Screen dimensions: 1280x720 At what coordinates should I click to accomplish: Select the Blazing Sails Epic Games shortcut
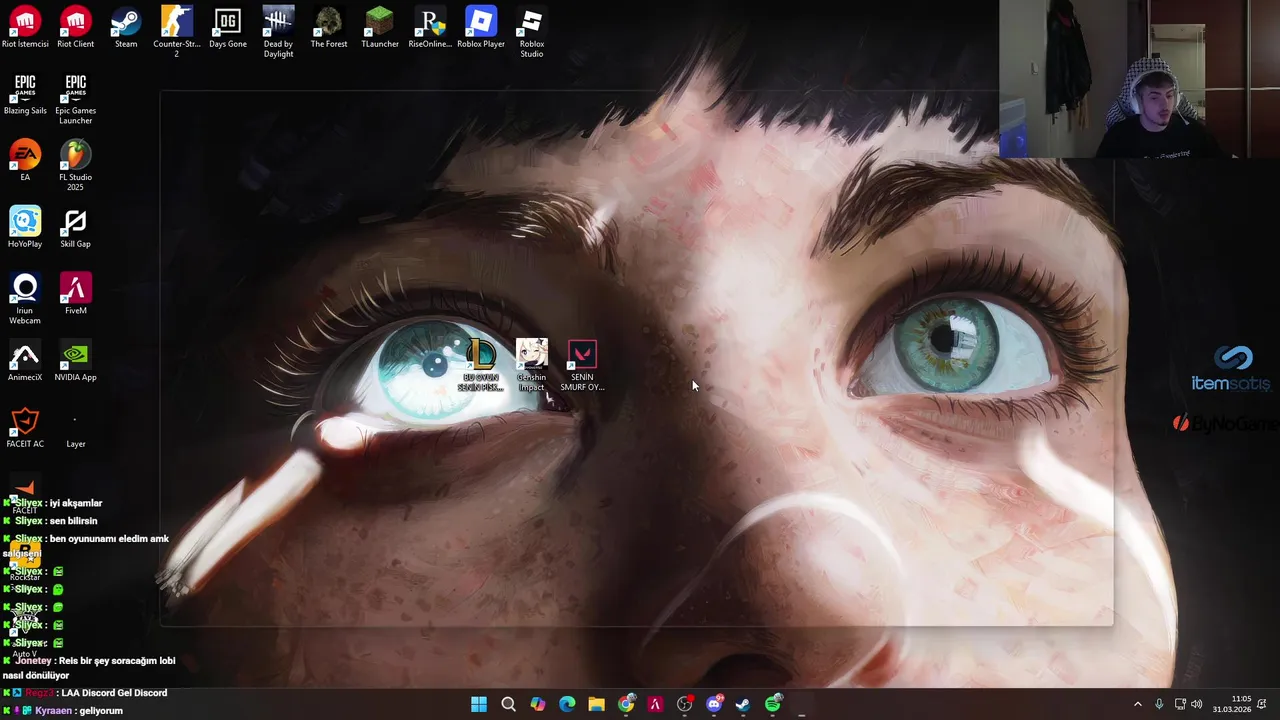(x=25, y=95)
